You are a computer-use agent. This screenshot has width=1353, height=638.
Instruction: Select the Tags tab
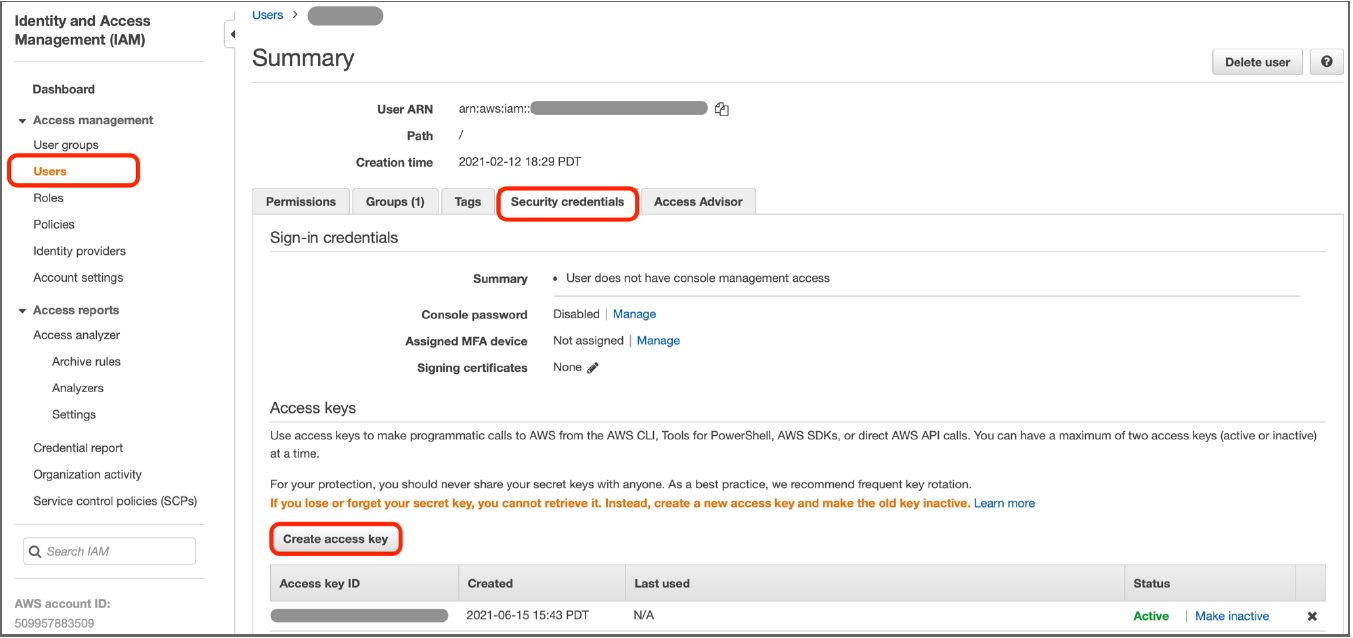click(x=467, y=202)
